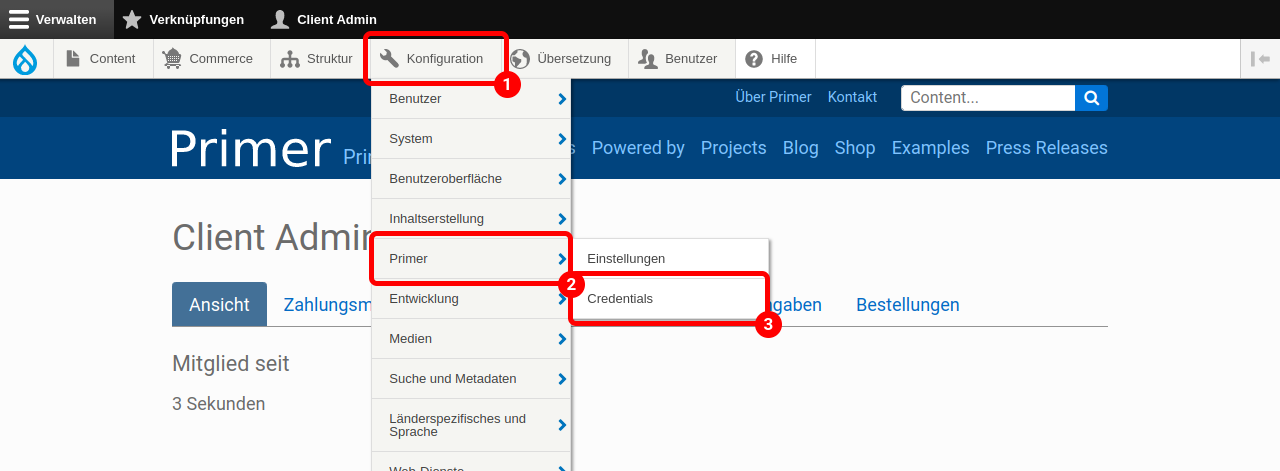1280x471 pixels.
Task: Click the Drupal drop logo icon
Action: click(x=25, y=60)
